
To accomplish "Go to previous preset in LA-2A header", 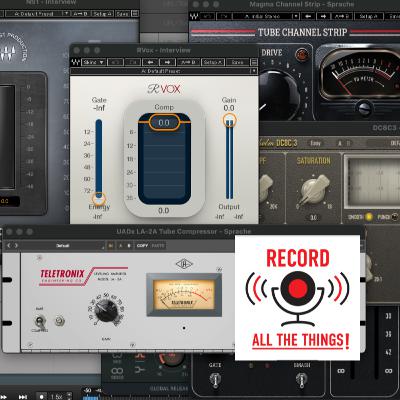I will click(9, 246).
